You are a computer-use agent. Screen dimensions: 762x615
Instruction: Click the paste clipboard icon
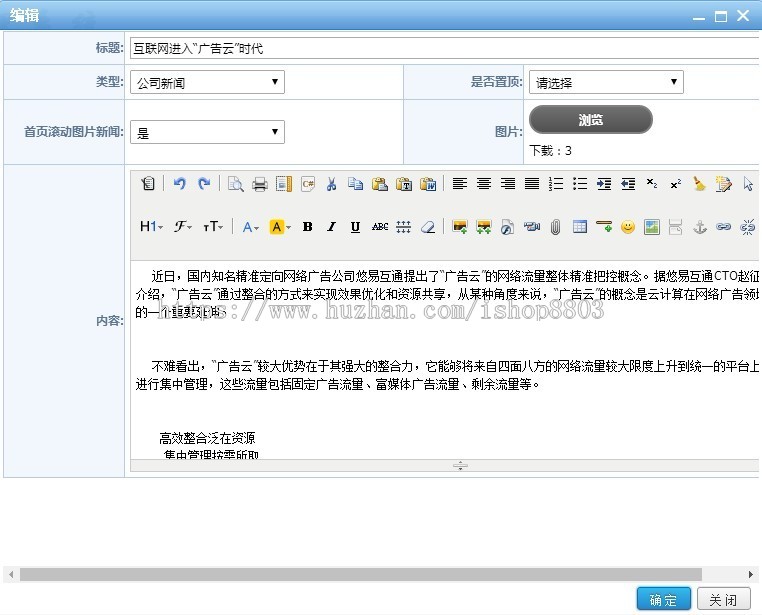point(380,184)
